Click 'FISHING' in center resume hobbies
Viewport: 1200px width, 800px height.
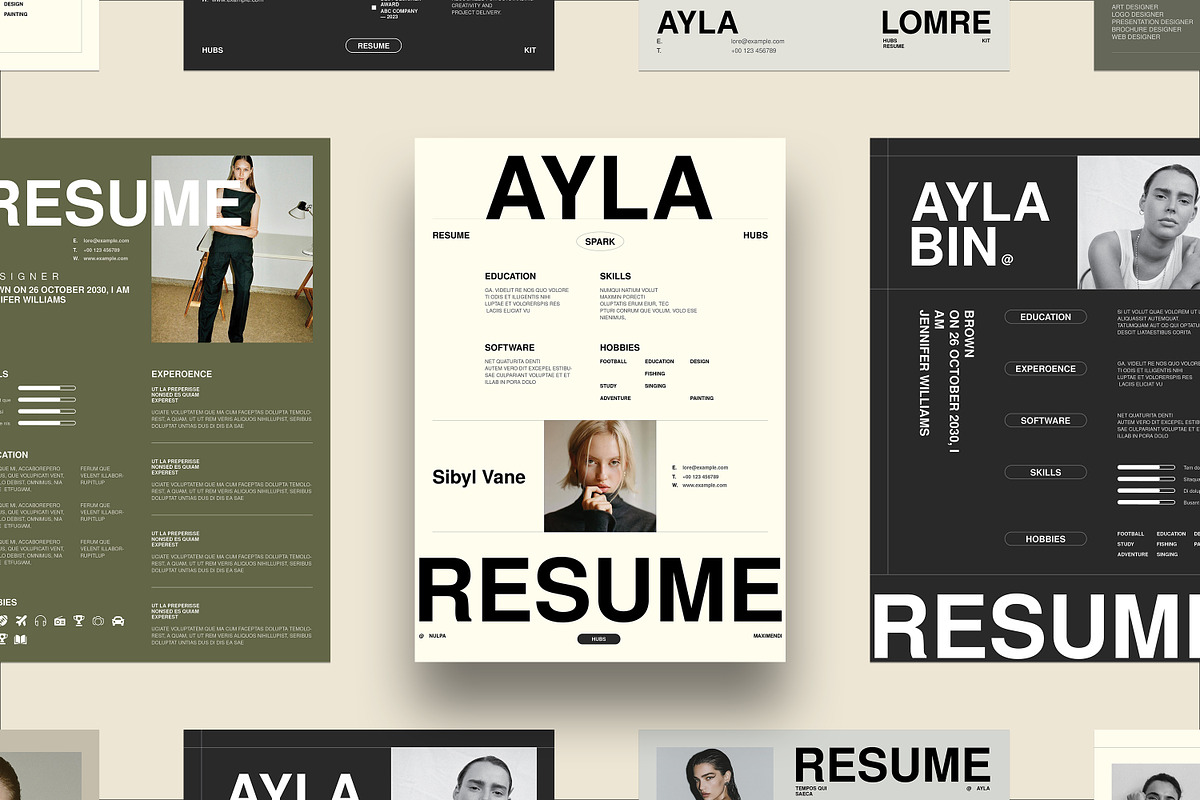point(655,373)
